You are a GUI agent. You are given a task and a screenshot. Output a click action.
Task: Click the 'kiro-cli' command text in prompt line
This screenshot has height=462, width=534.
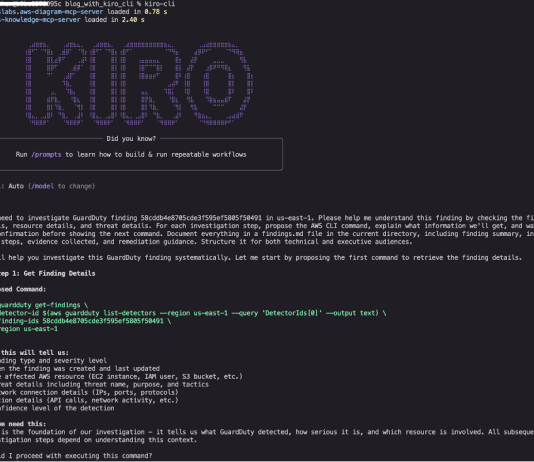159,4
